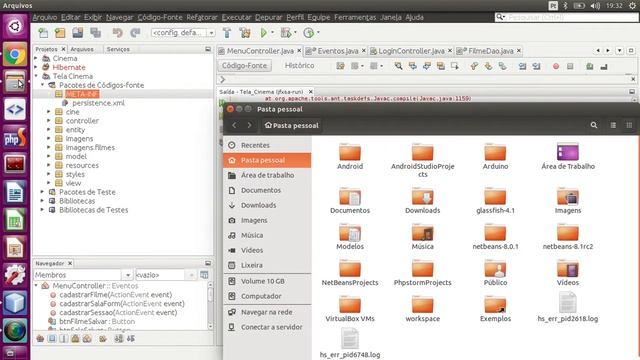Select the NetBeansProjects folder
640x360 pixels.
pos(350,273)
